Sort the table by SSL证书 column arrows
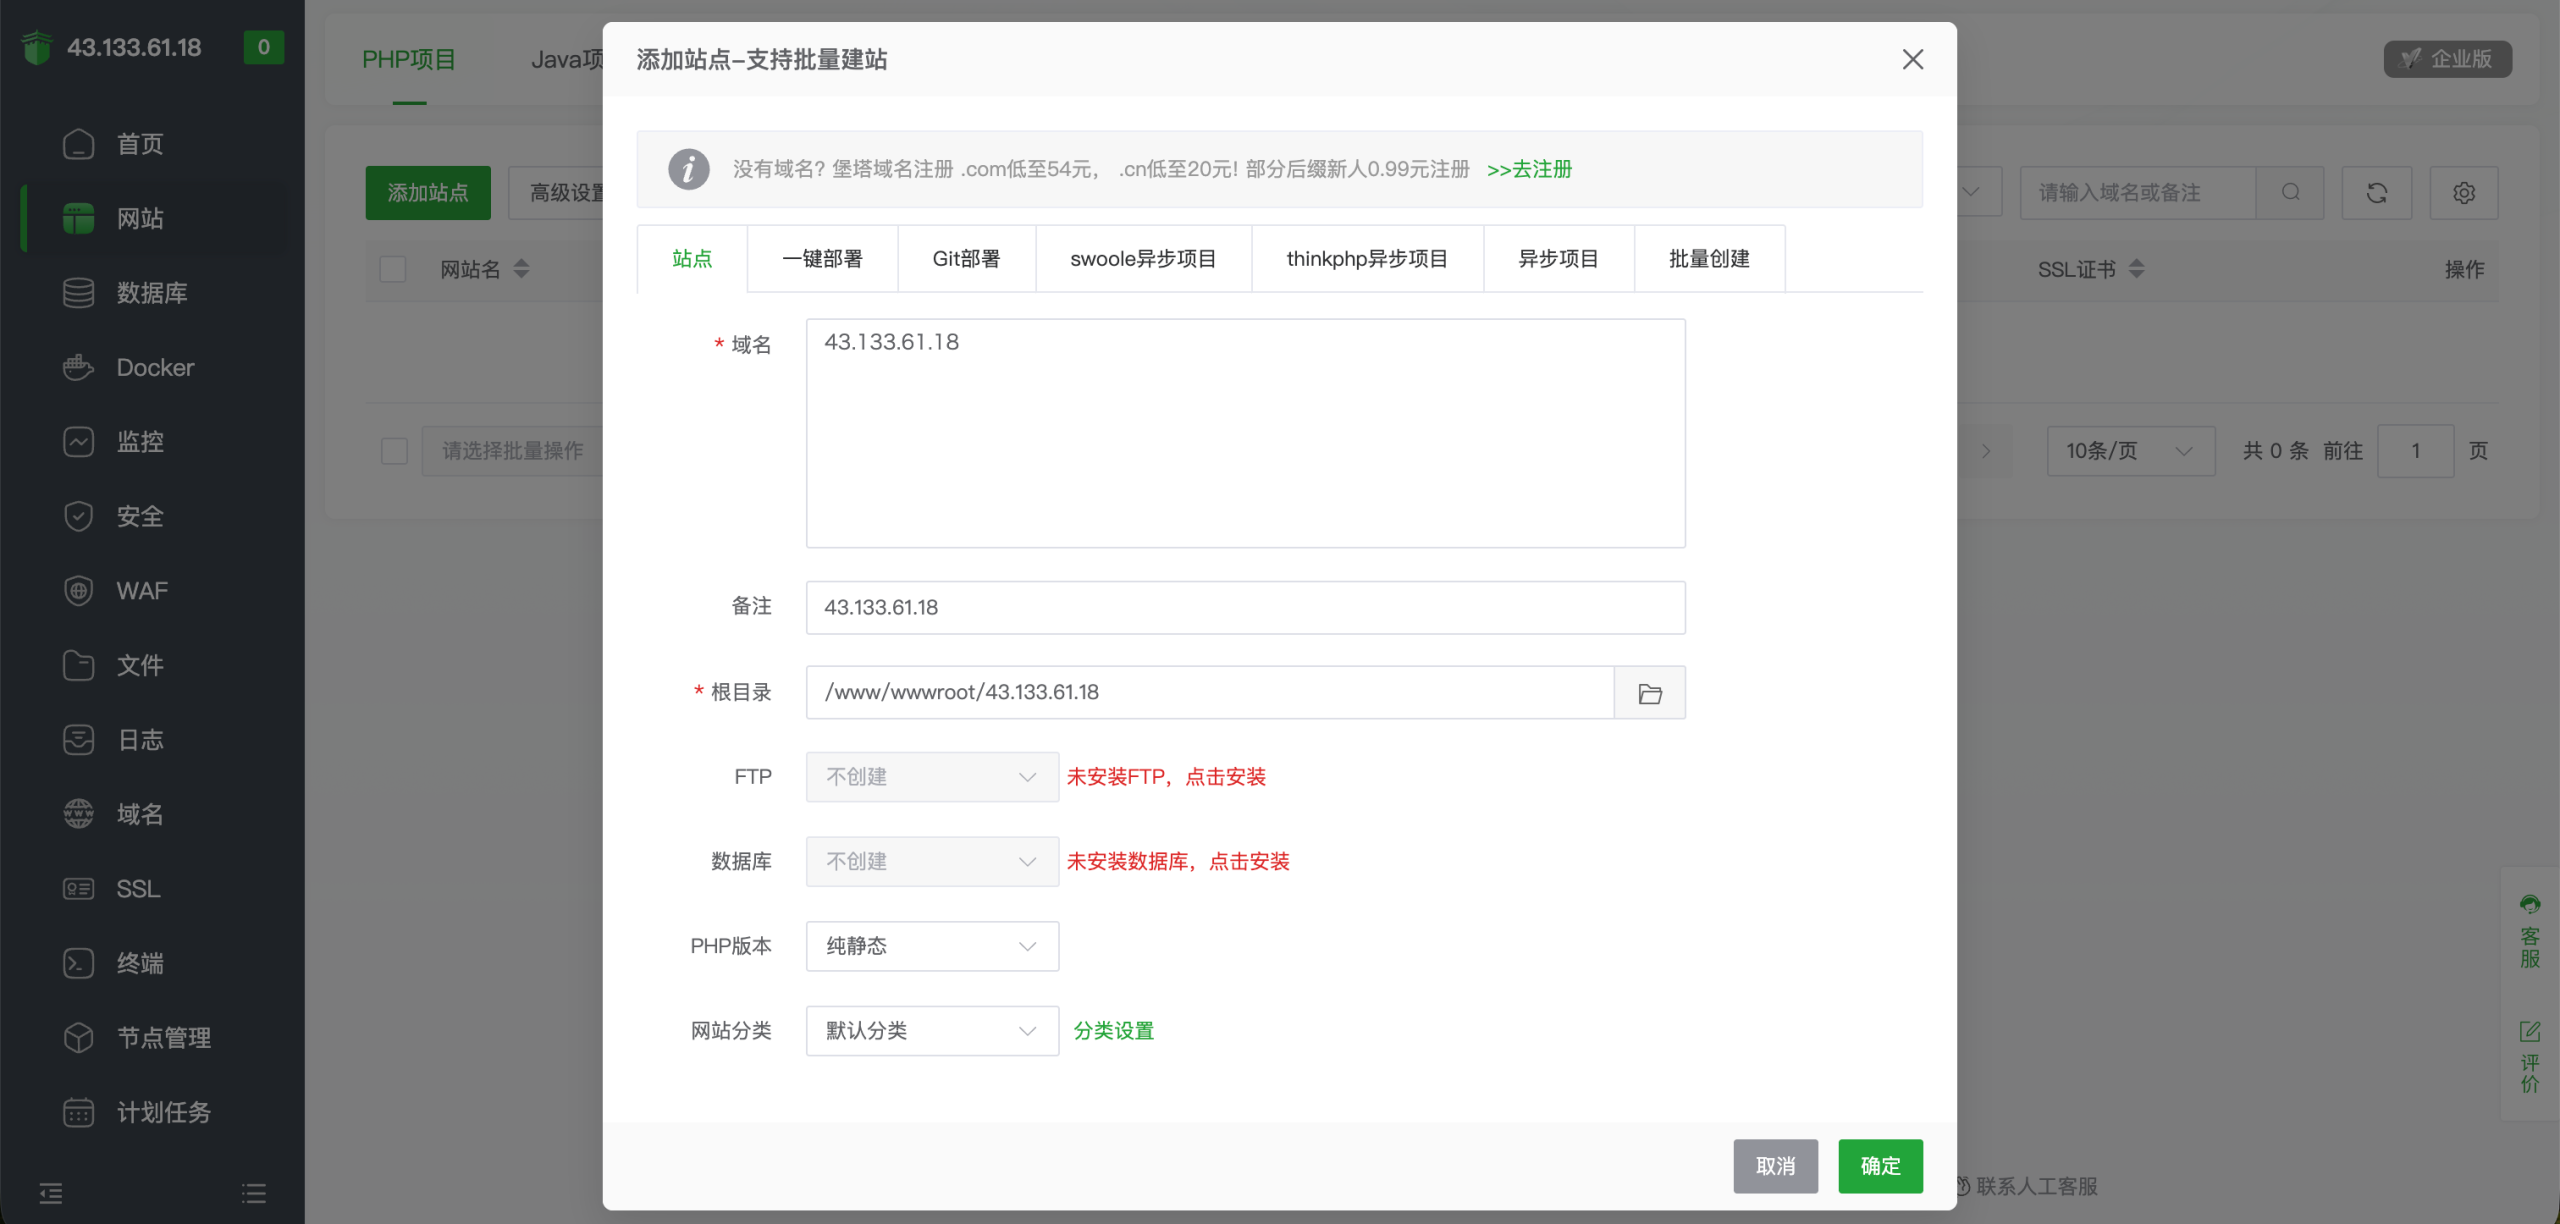This screenshot has height=1224, width=2560. pyautogui.click(x=2136, y=269)
